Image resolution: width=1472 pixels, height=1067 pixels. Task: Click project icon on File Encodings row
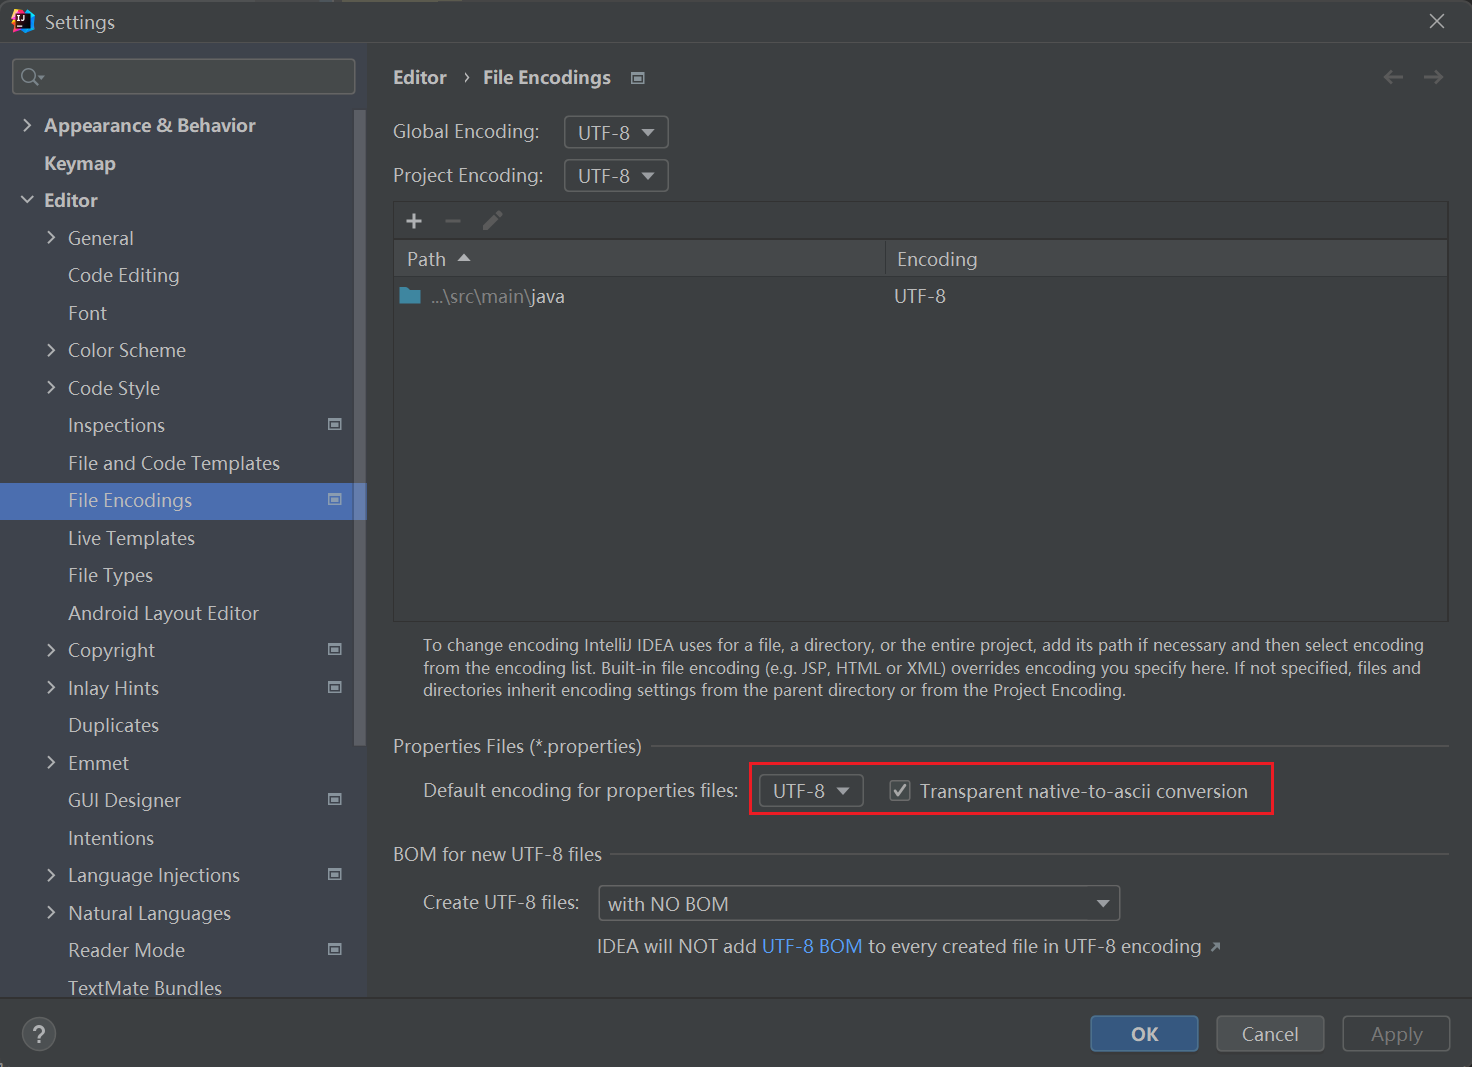point(335,500)
